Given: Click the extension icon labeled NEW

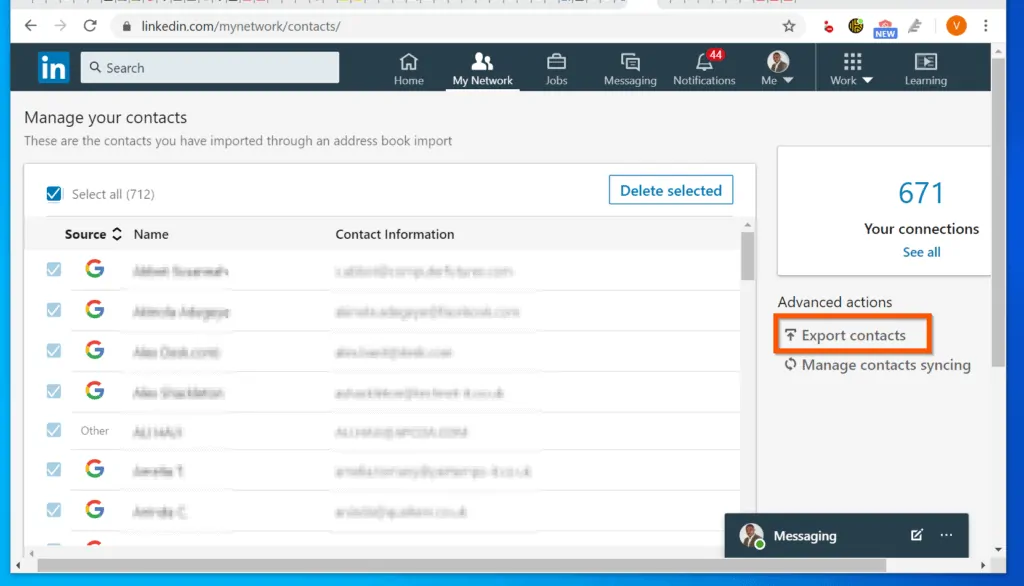Looking at the screenshot, I should 885,27.
